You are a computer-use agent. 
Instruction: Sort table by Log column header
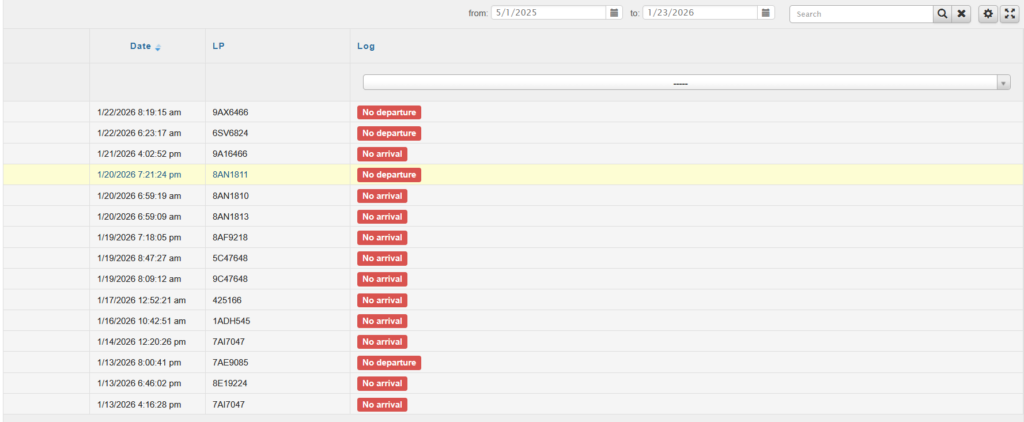tap(366, 46)
